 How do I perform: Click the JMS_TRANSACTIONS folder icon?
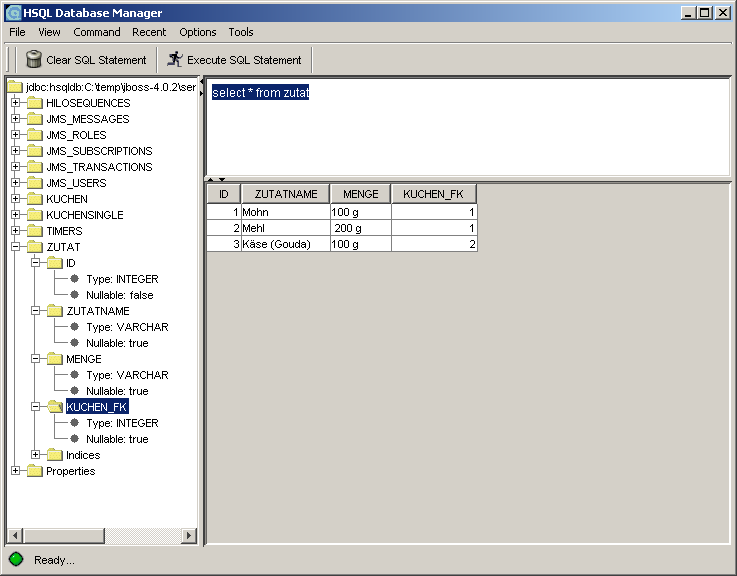[x=35, y=167]
